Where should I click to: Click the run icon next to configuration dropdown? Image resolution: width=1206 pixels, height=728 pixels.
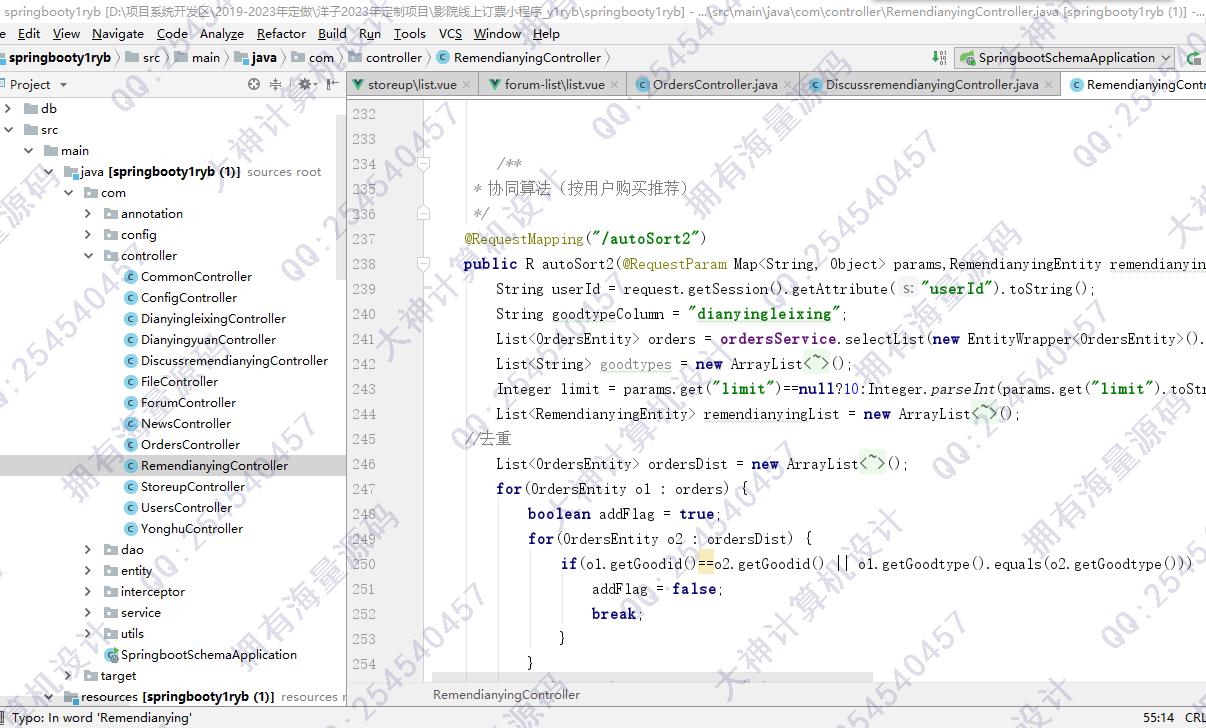(1194, 58)
